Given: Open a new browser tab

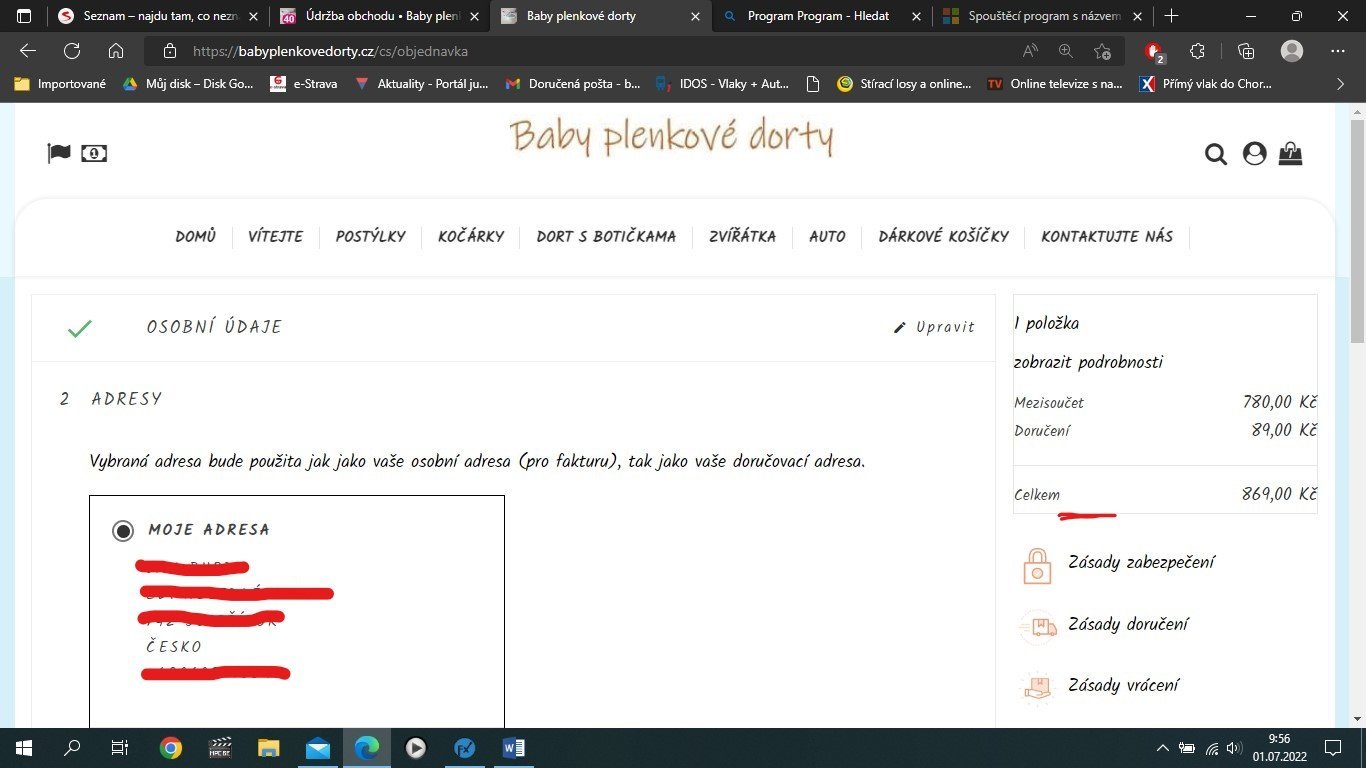Looking at the screenshot, I should tap(1172, 16).
